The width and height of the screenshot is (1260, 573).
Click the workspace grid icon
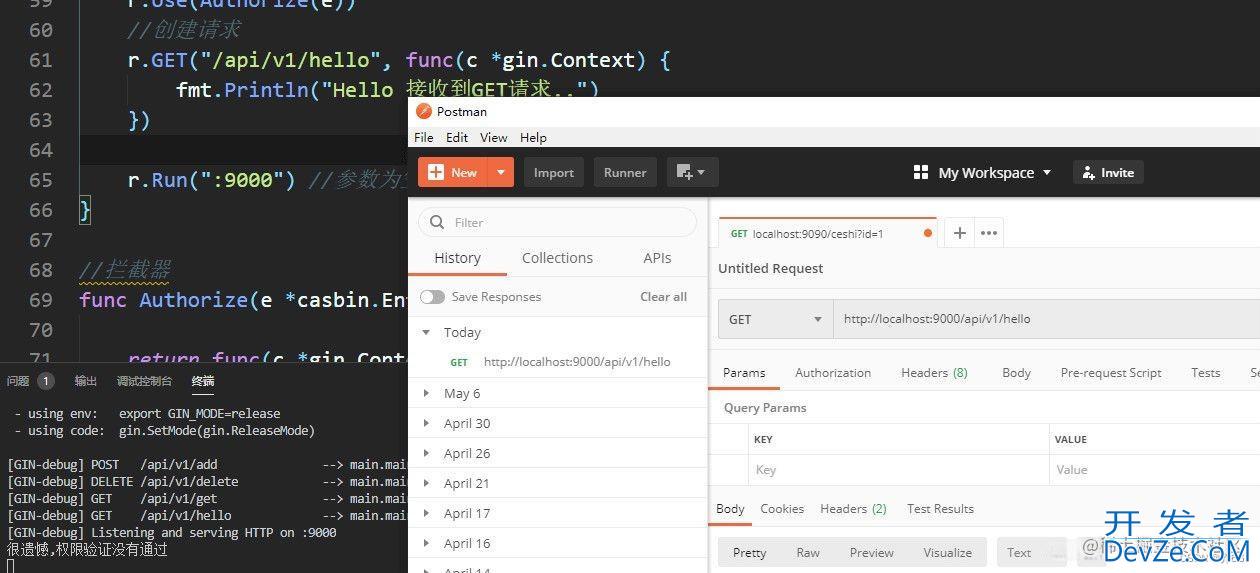click(x=921, y=172)
